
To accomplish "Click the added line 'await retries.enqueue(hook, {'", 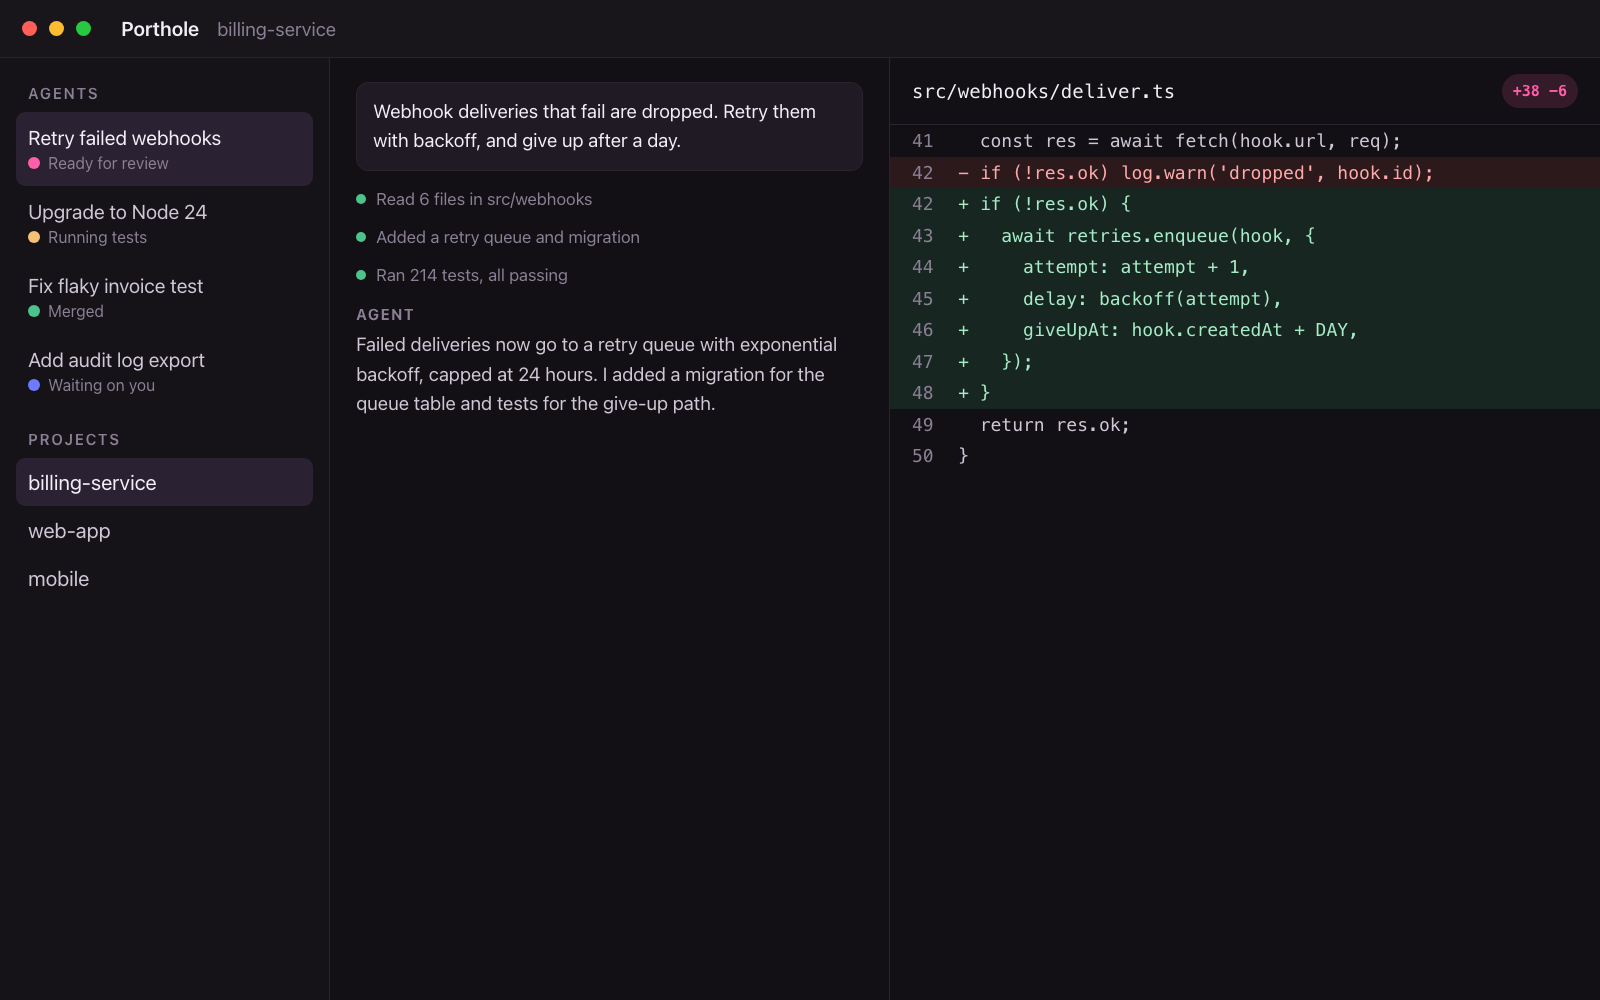I will click(x=1245, y=235).
